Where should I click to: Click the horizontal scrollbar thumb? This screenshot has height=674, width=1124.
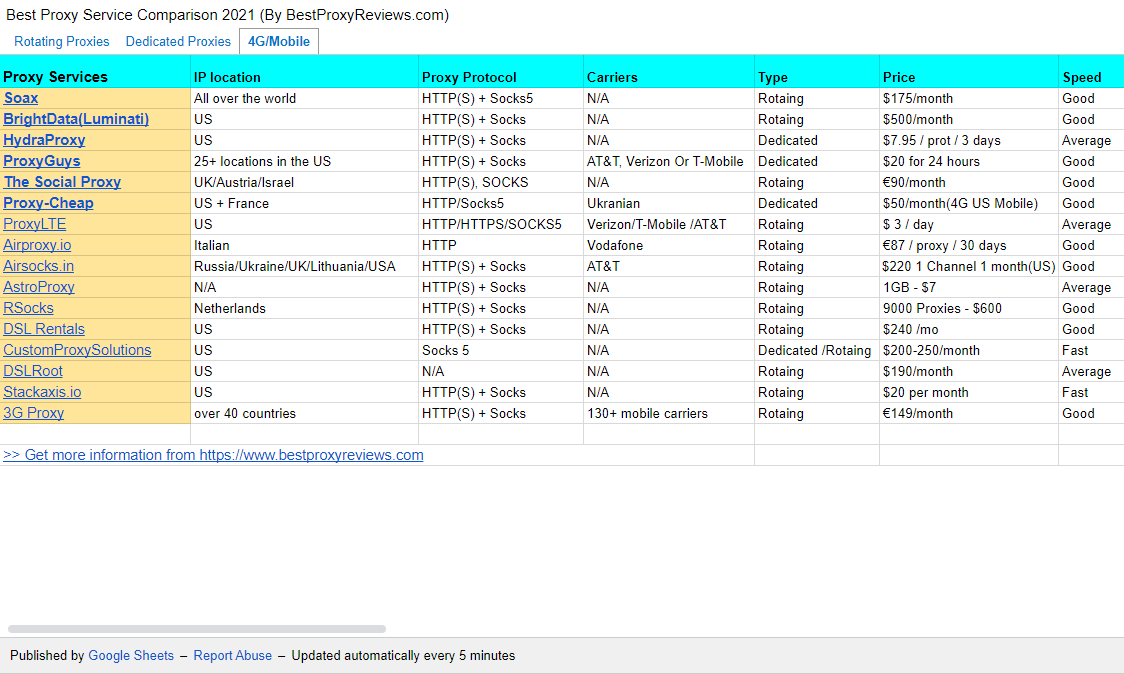coord(197,629)
